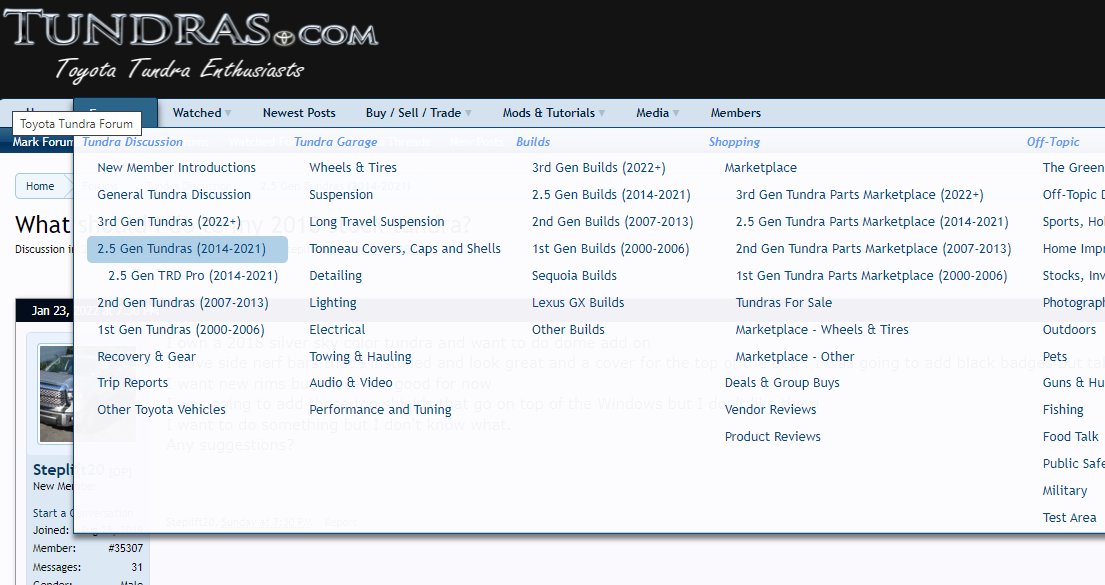1105x585 pixels.
Task: Open the Lexus GX Builds forum
Action: coord(578,302)
